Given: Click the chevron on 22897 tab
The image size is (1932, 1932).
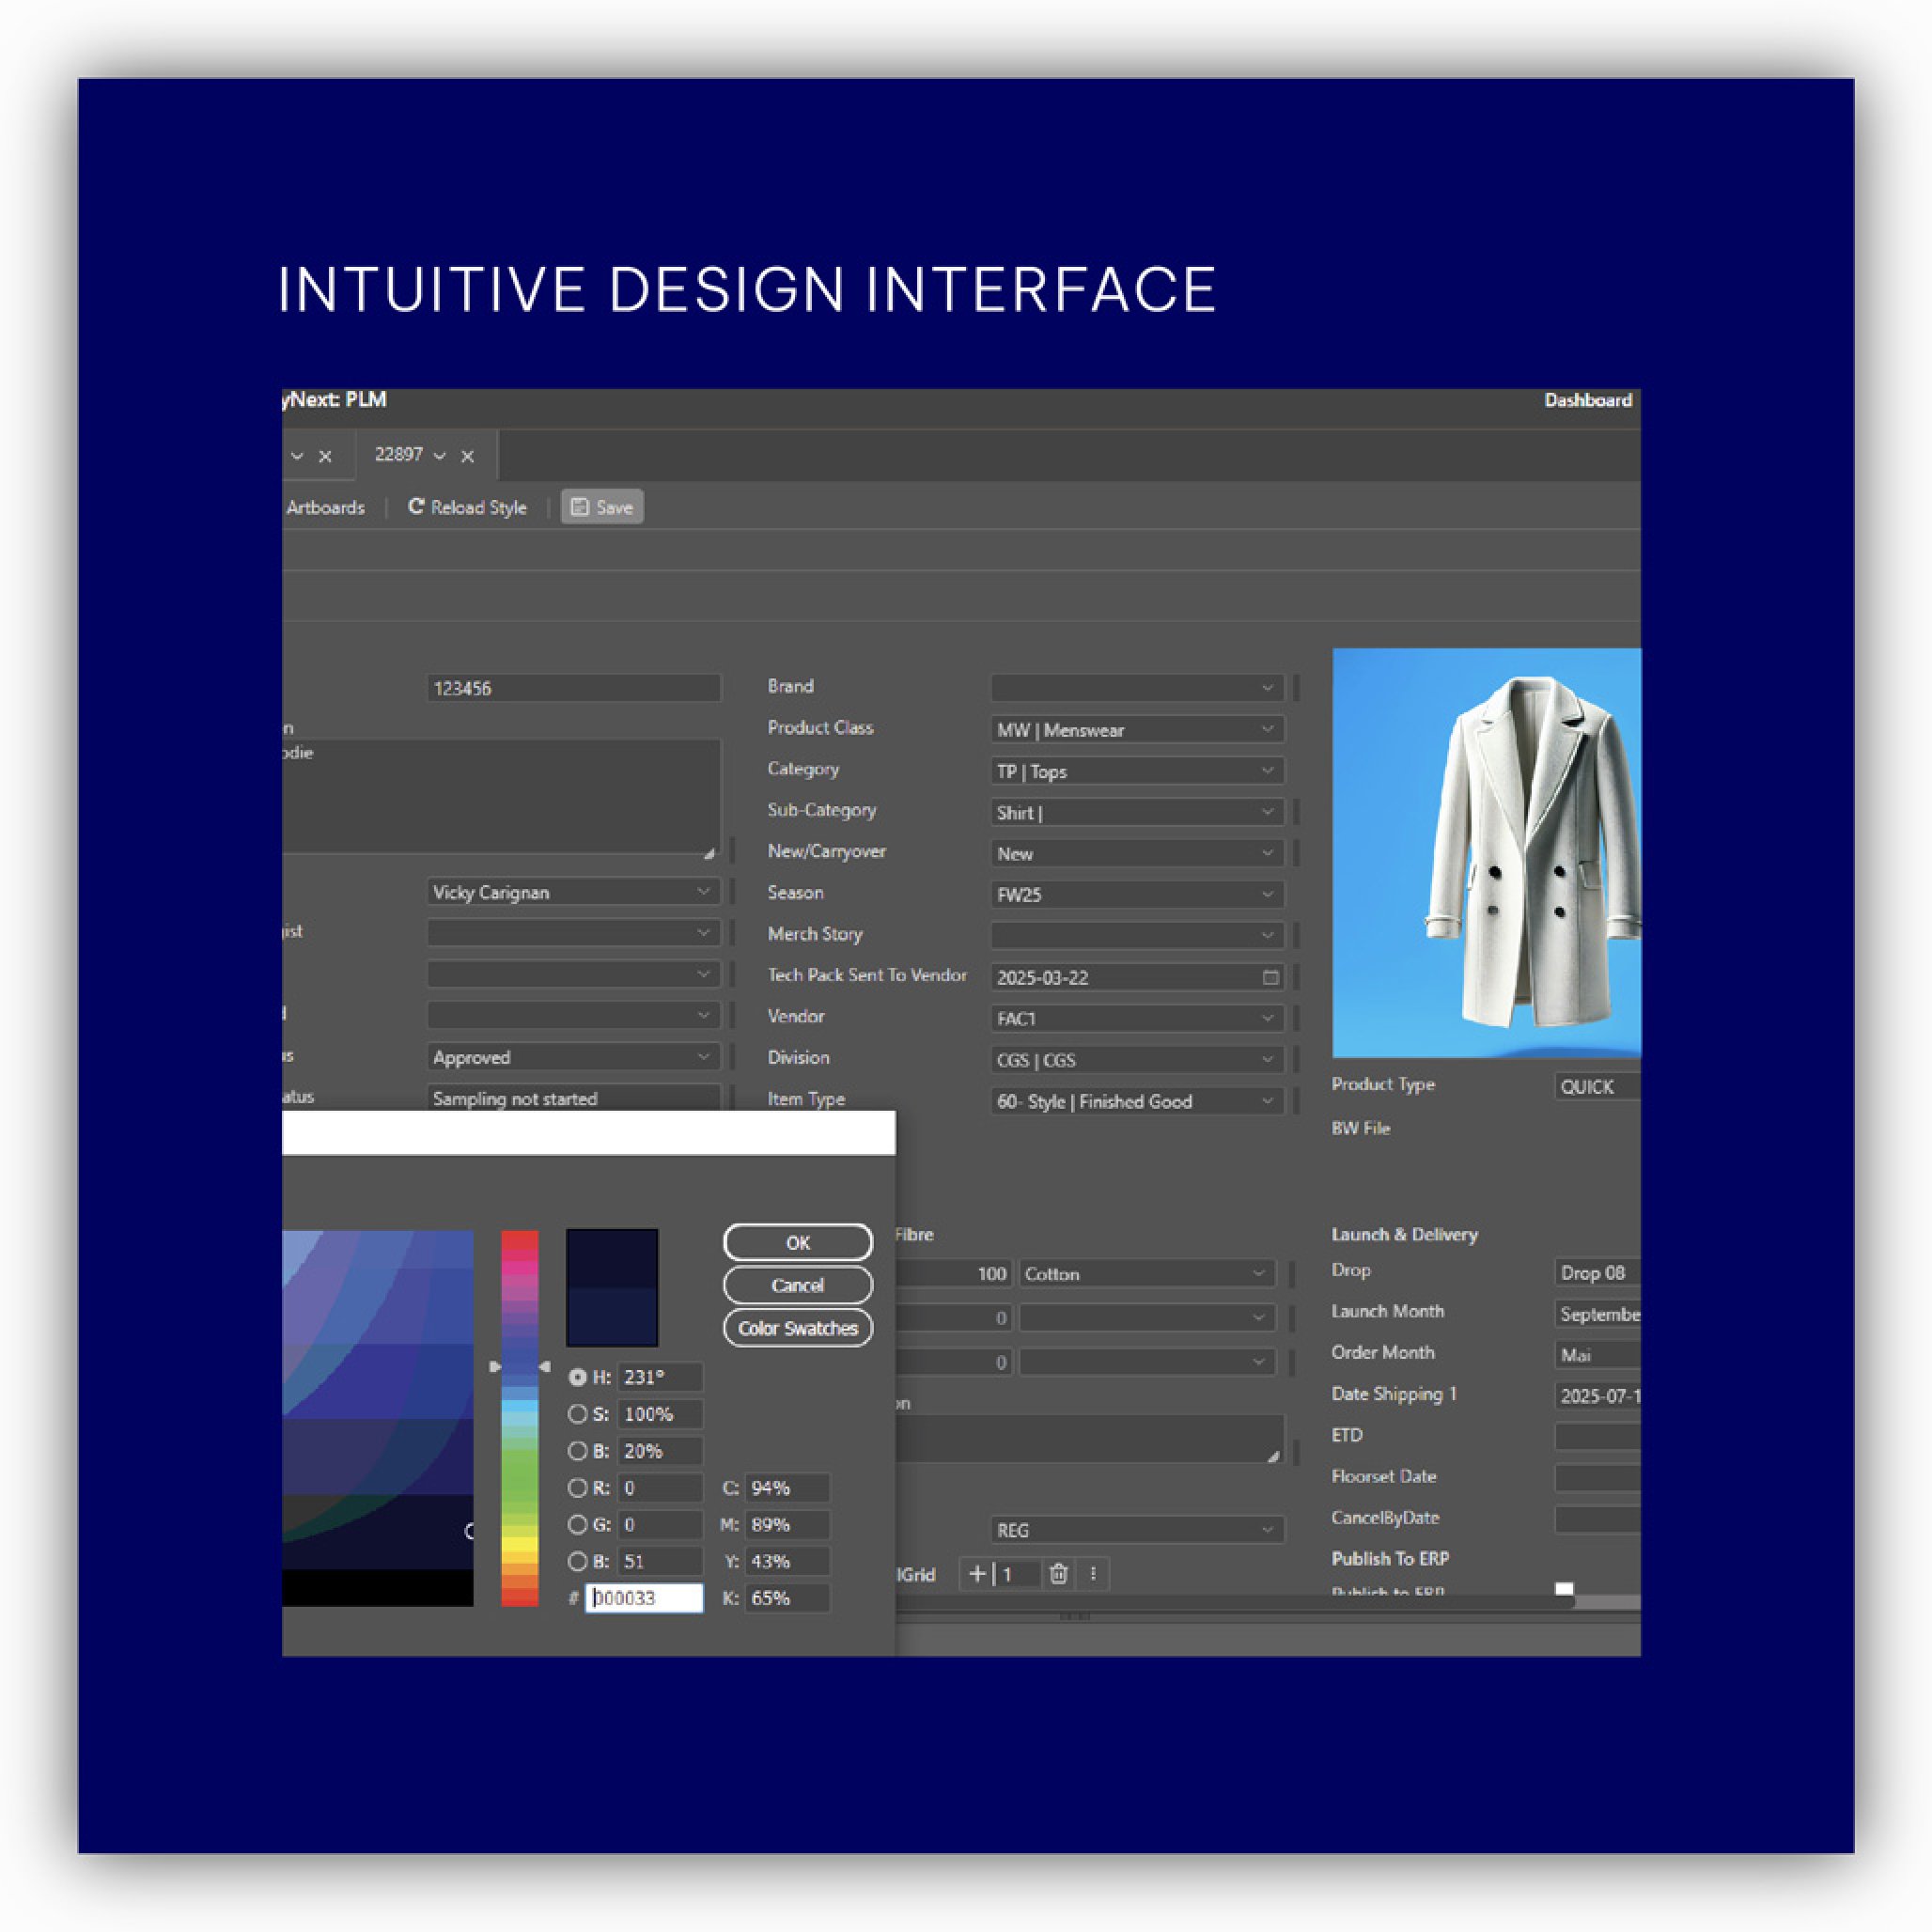Looking at the screenshot, I should (439, 456).
